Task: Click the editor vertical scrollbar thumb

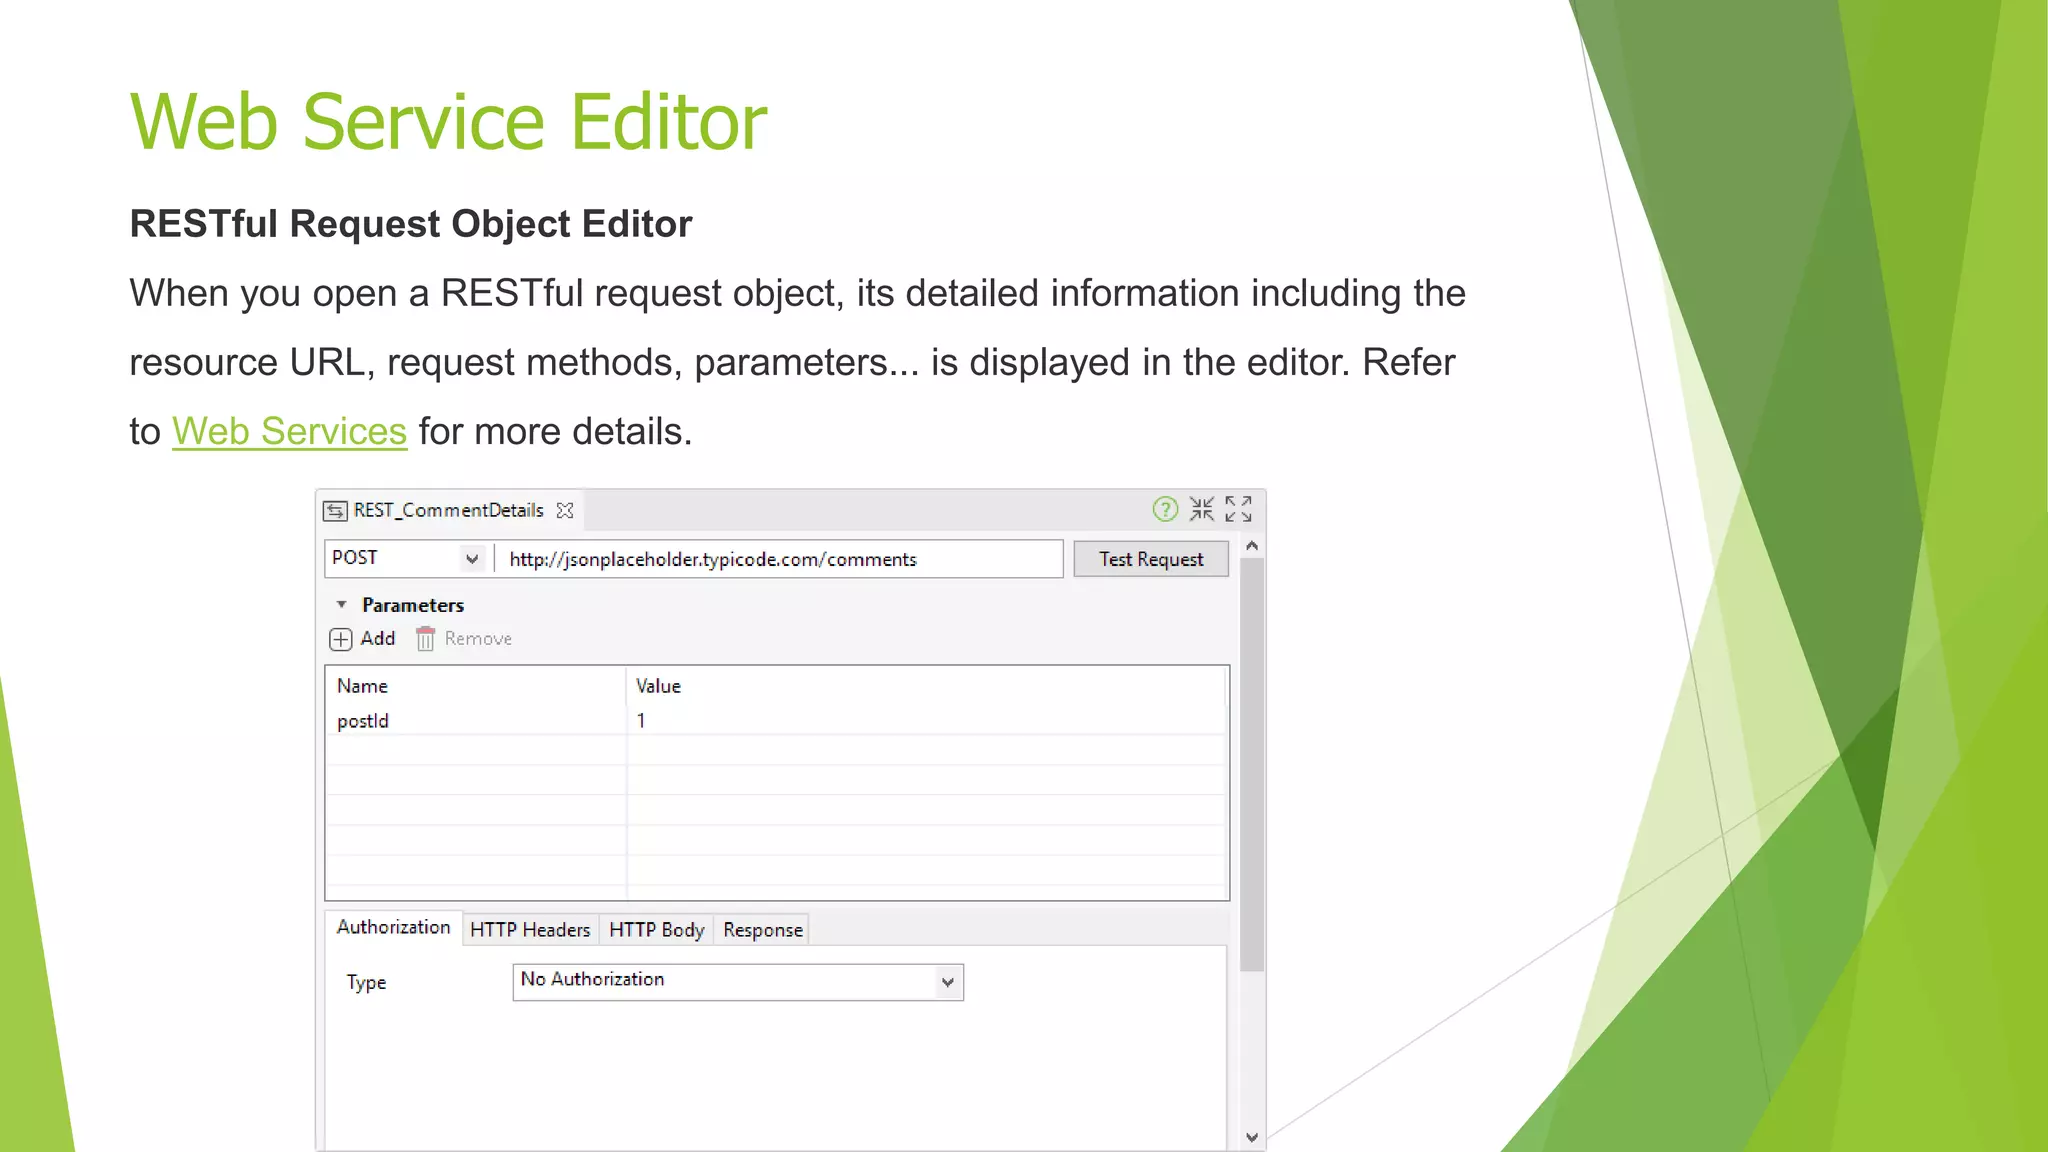Action: tap(1252, 765)
